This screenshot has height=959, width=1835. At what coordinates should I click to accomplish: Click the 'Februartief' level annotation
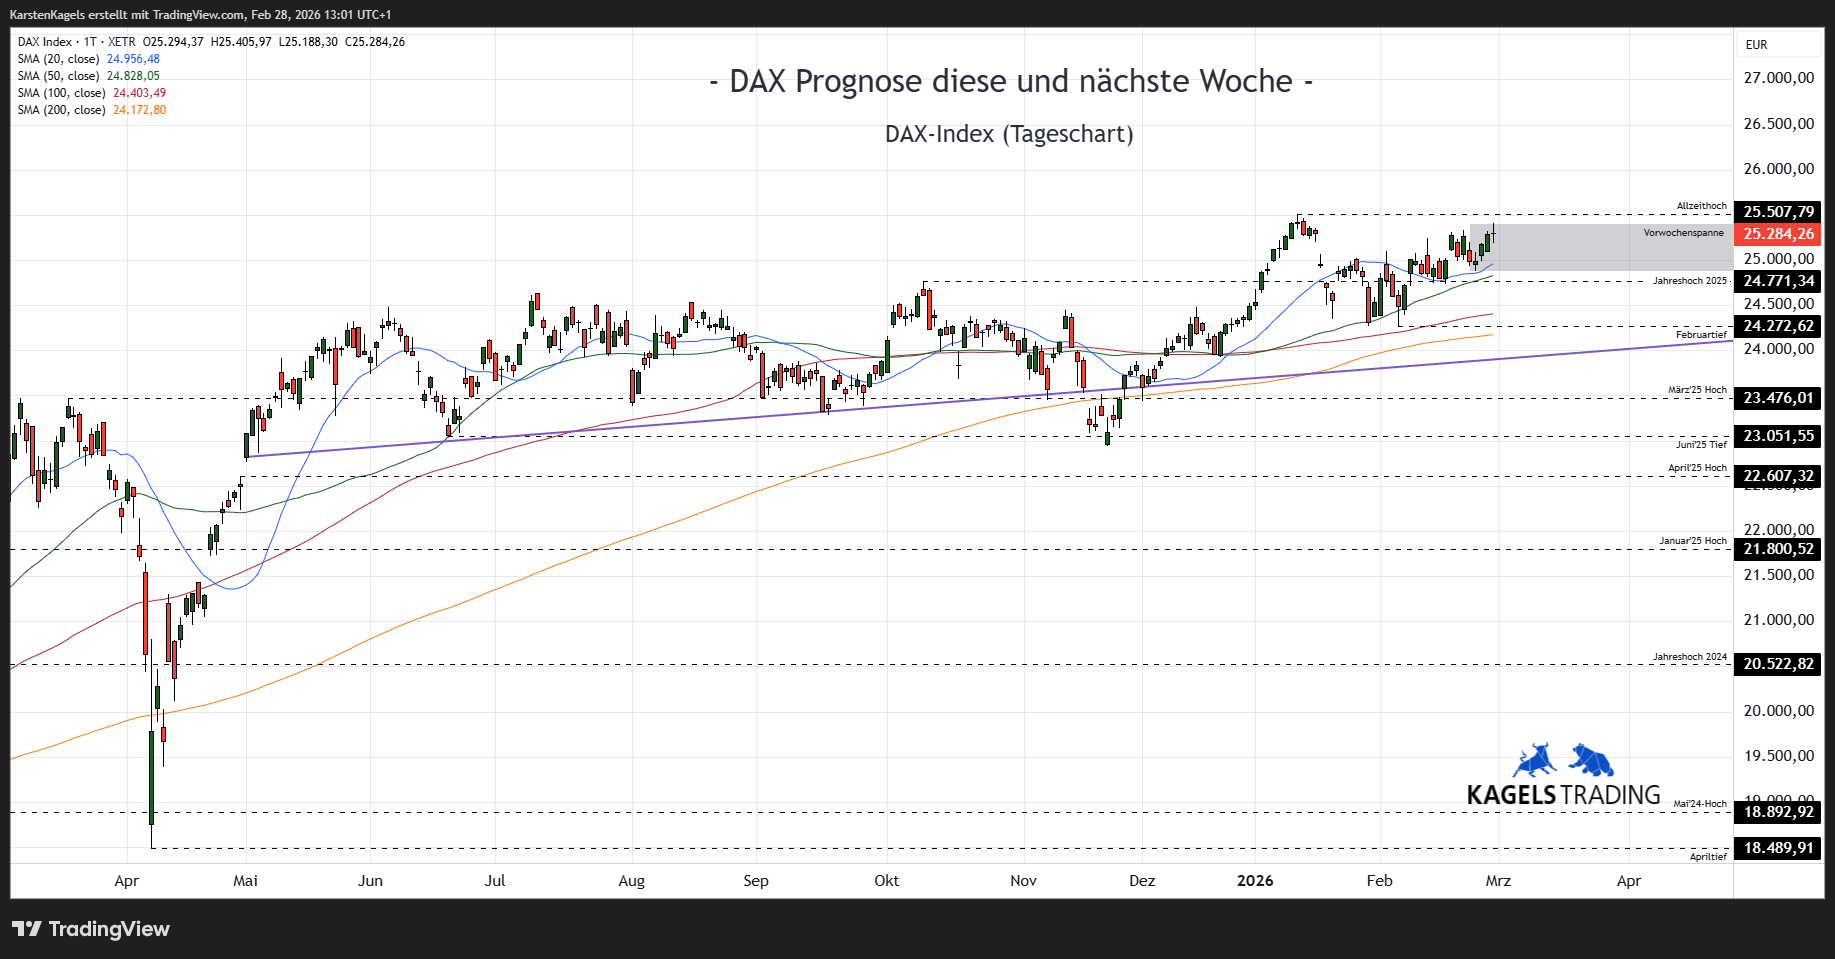(1701, 335)
